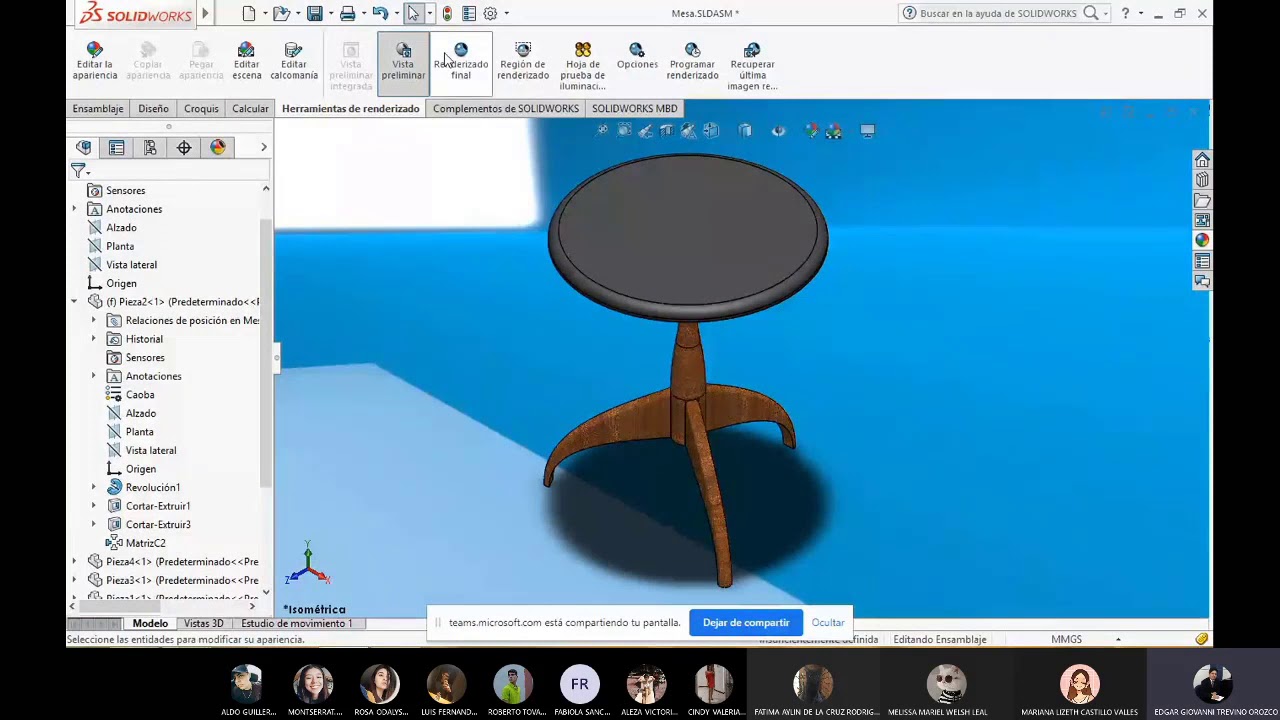The image size is (1280, 720).
Task: Click Editar escena in render toolbar
Action: coord(247,61)
